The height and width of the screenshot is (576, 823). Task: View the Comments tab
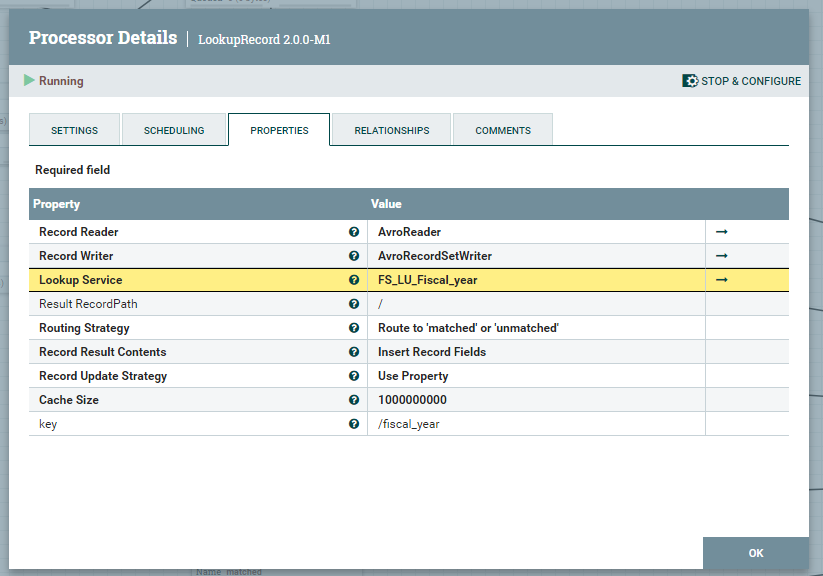[x=502, y=129]
